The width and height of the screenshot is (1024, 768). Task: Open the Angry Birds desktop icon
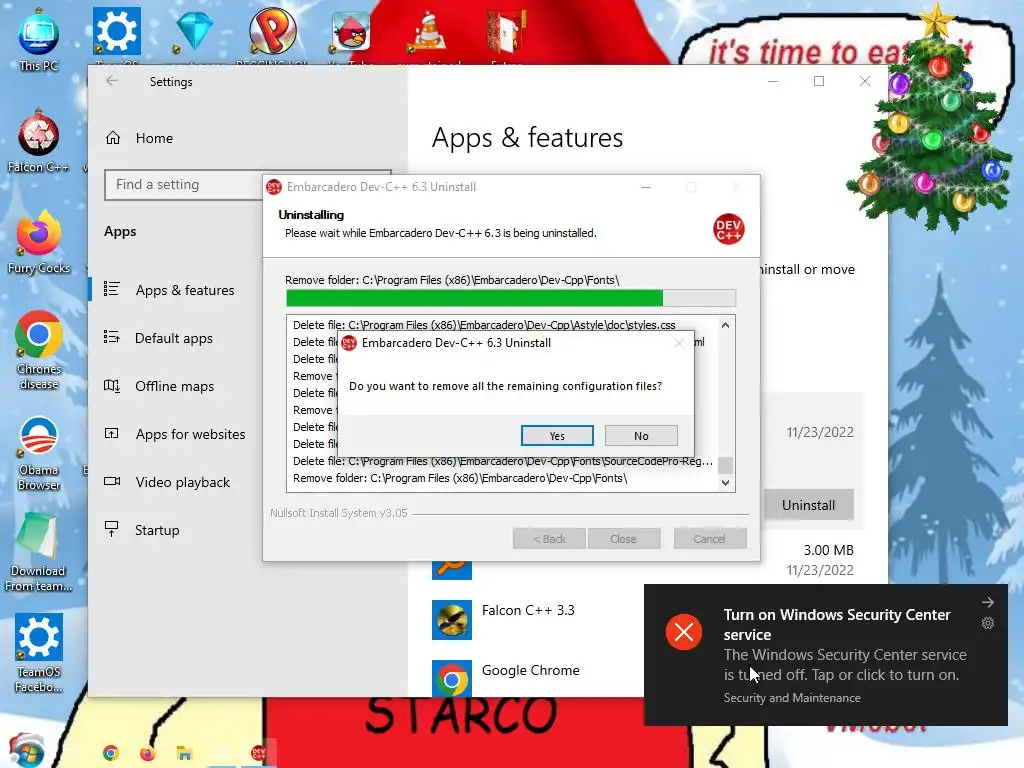point(351,31)
